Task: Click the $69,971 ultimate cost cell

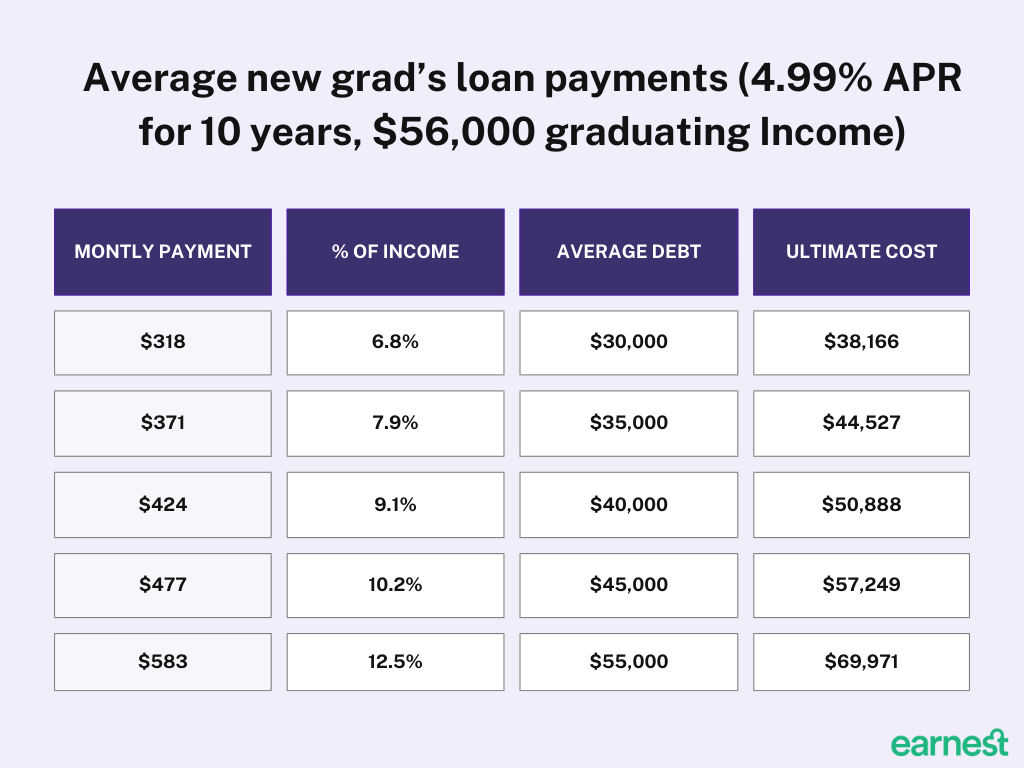Action: 861,662
